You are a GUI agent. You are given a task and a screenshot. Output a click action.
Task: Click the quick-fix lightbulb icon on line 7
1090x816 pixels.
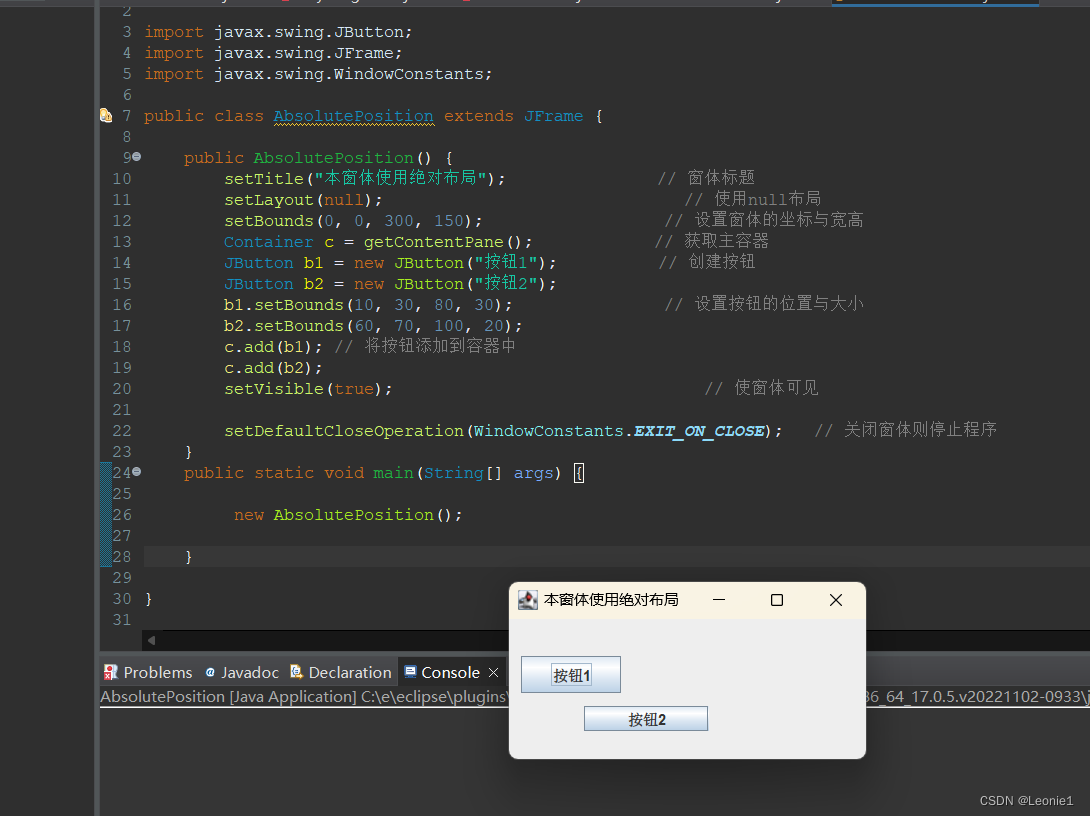click(x=106, y=115)
